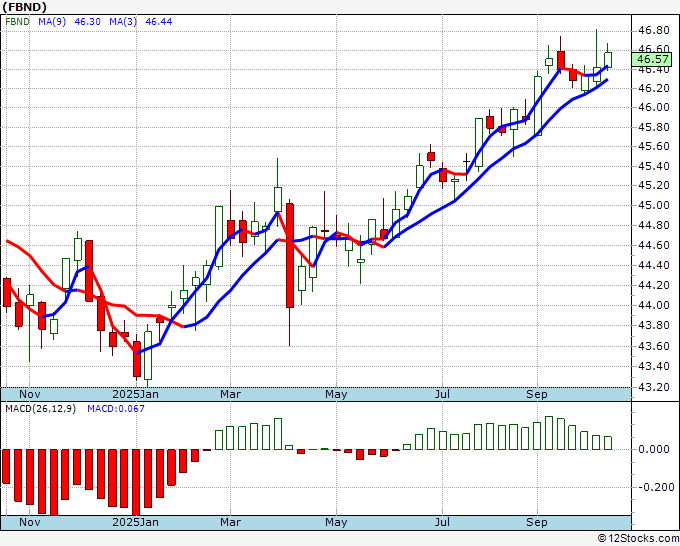
Task: Click Nov on the MACD panel date axis
Action: coord(29,522)
